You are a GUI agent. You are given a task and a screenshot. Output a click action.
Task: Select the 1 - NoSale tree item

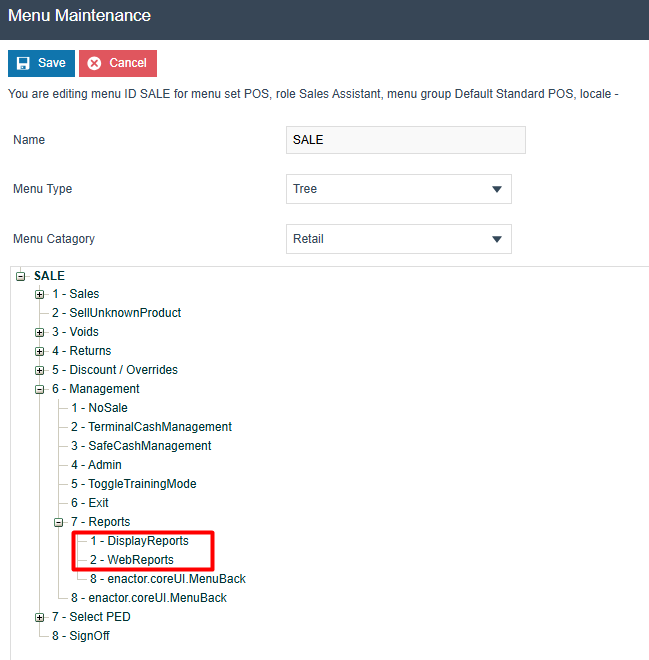(99, 408)
